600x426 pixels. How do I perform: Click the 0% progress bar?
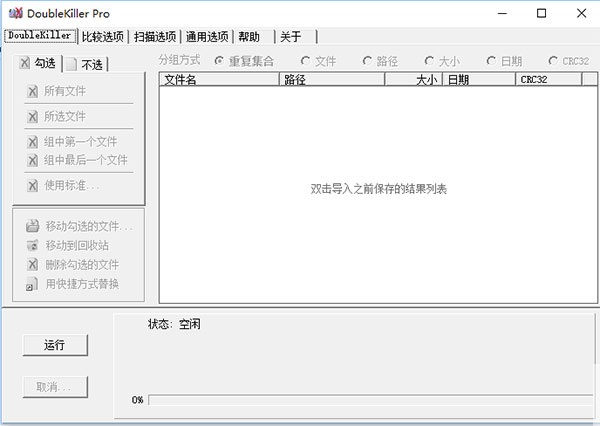coord(370,400)
